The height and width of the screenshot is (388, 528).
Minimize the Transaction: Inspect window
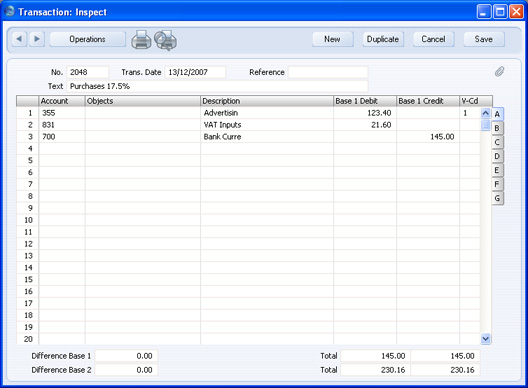[484, 12]
